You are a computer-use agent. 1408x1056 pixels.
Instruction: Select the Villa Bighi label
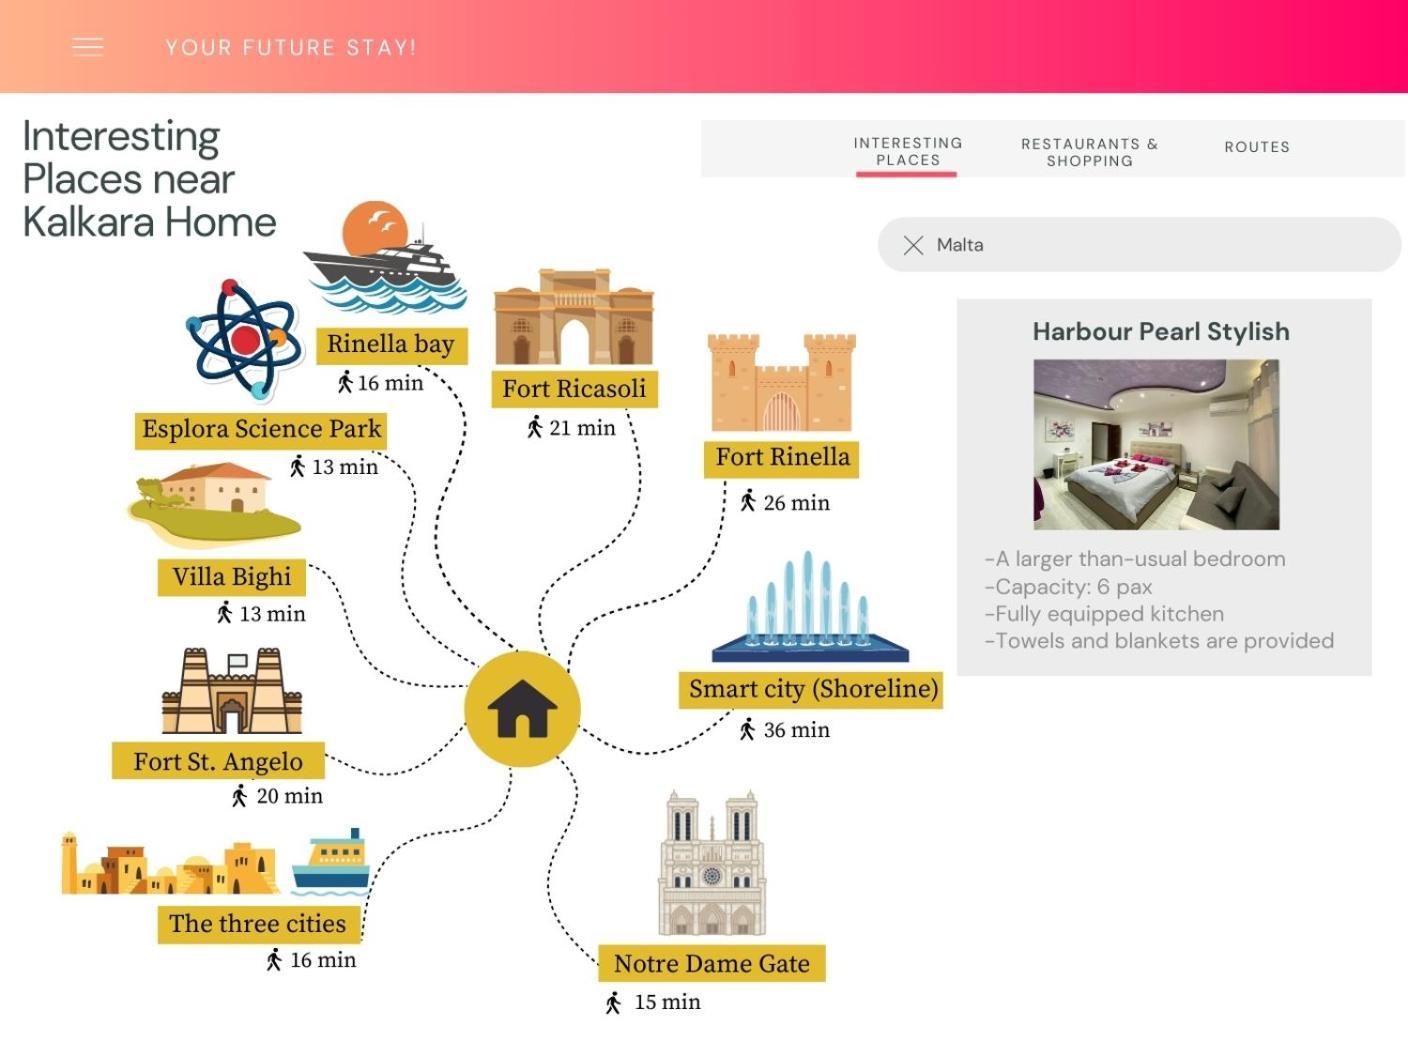click(x=231, y=577)
